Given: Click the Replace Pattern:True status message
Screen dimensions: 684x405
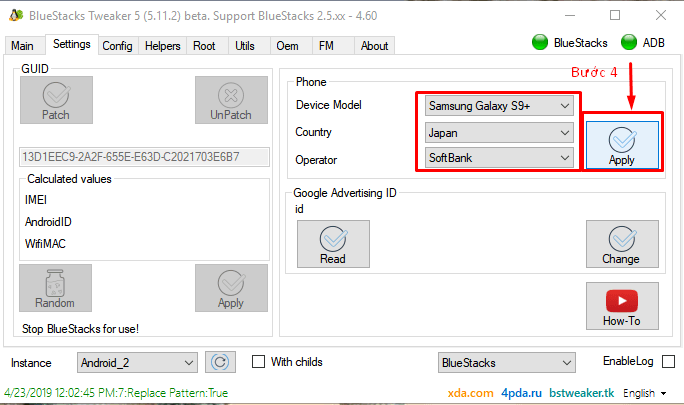Looking at the screenshot, I should tap(116, 393).
